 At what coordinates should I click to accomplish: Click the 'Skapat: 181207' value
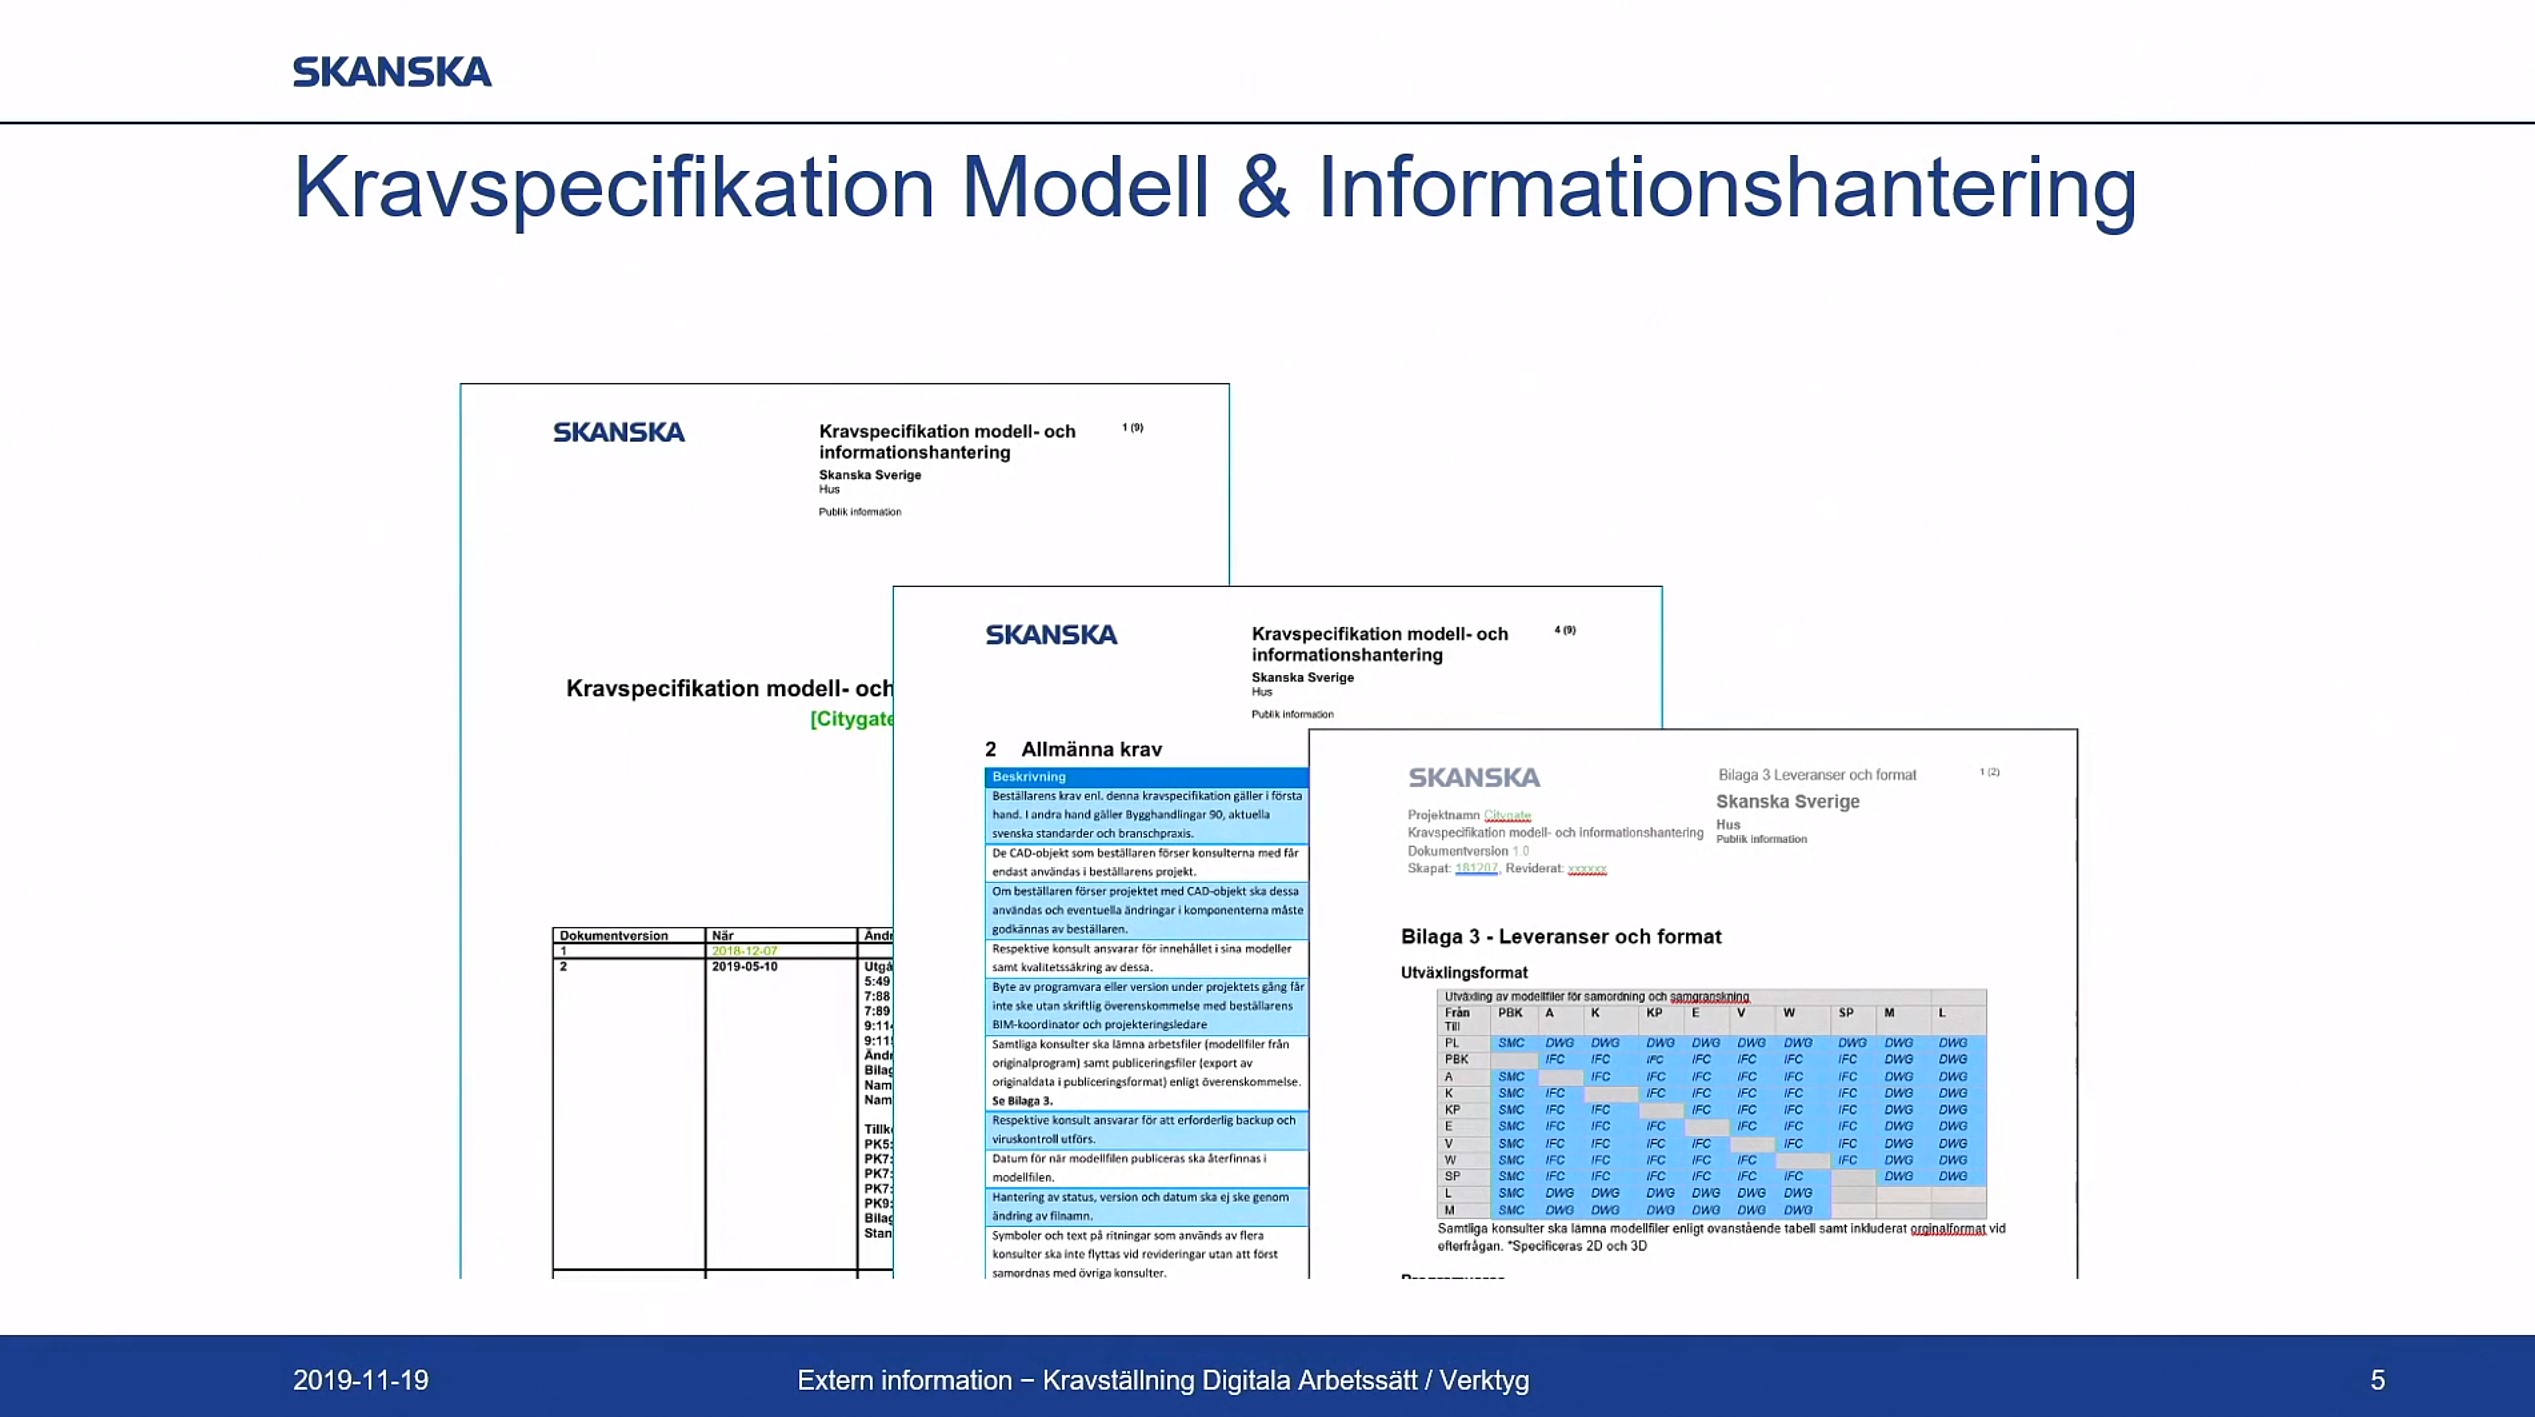(1452, 868)
